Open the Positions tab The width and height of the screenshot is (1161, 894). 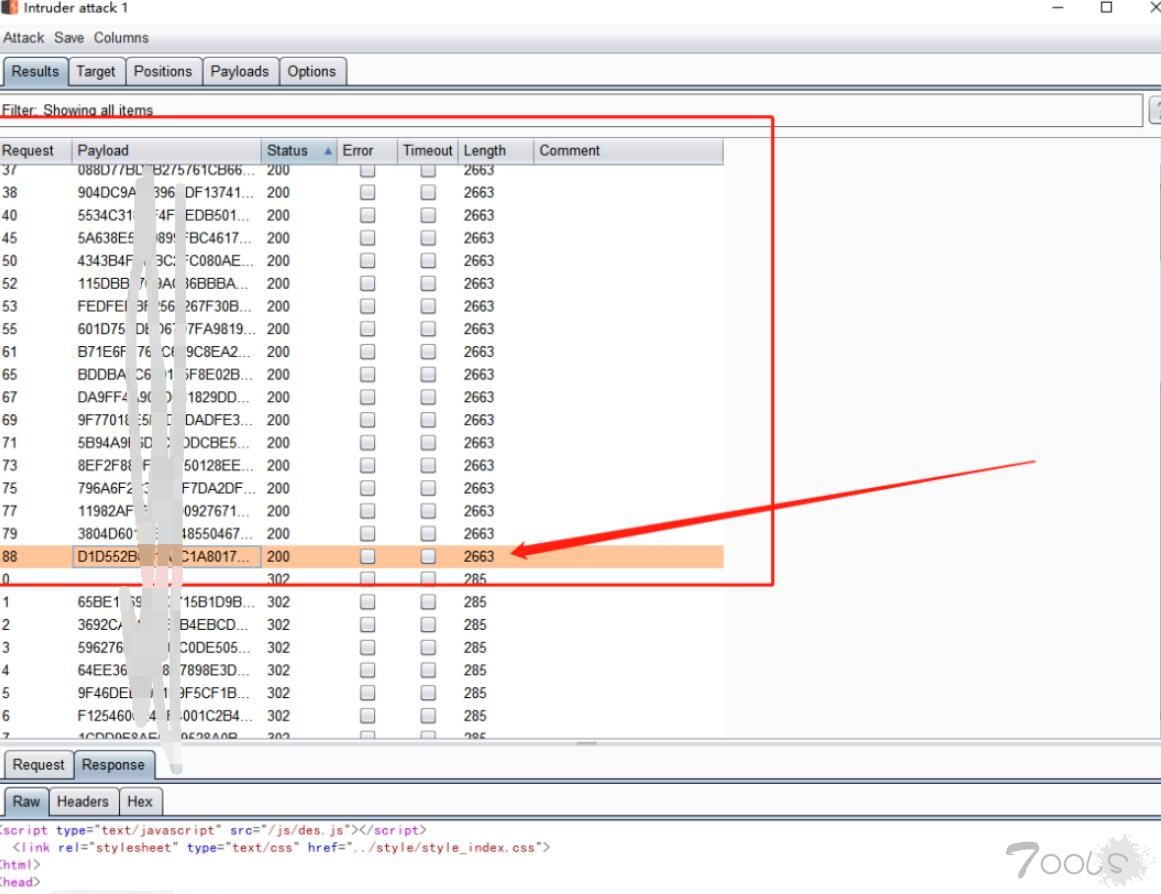click(x=163, y=71)
